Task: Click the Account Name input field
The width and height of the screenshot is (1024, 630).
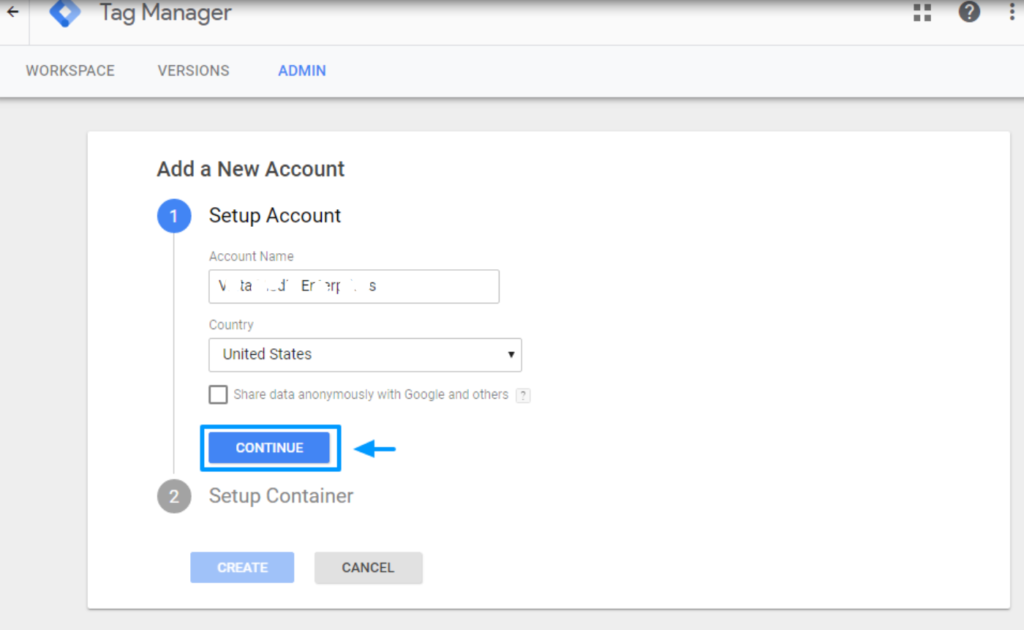Action: [354, 286]
